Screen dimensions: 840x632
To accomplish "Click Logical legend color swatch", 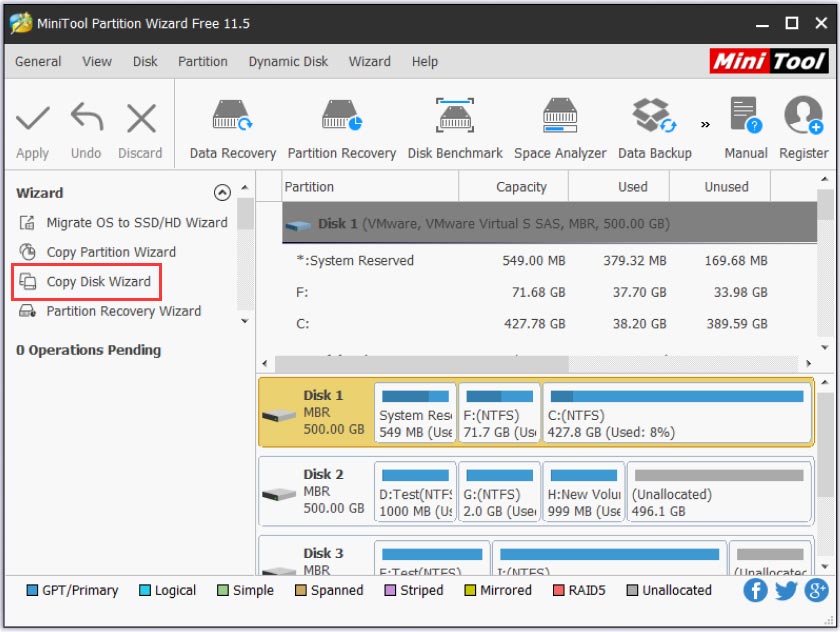I will pyautogui.click(x=145, y=590).
